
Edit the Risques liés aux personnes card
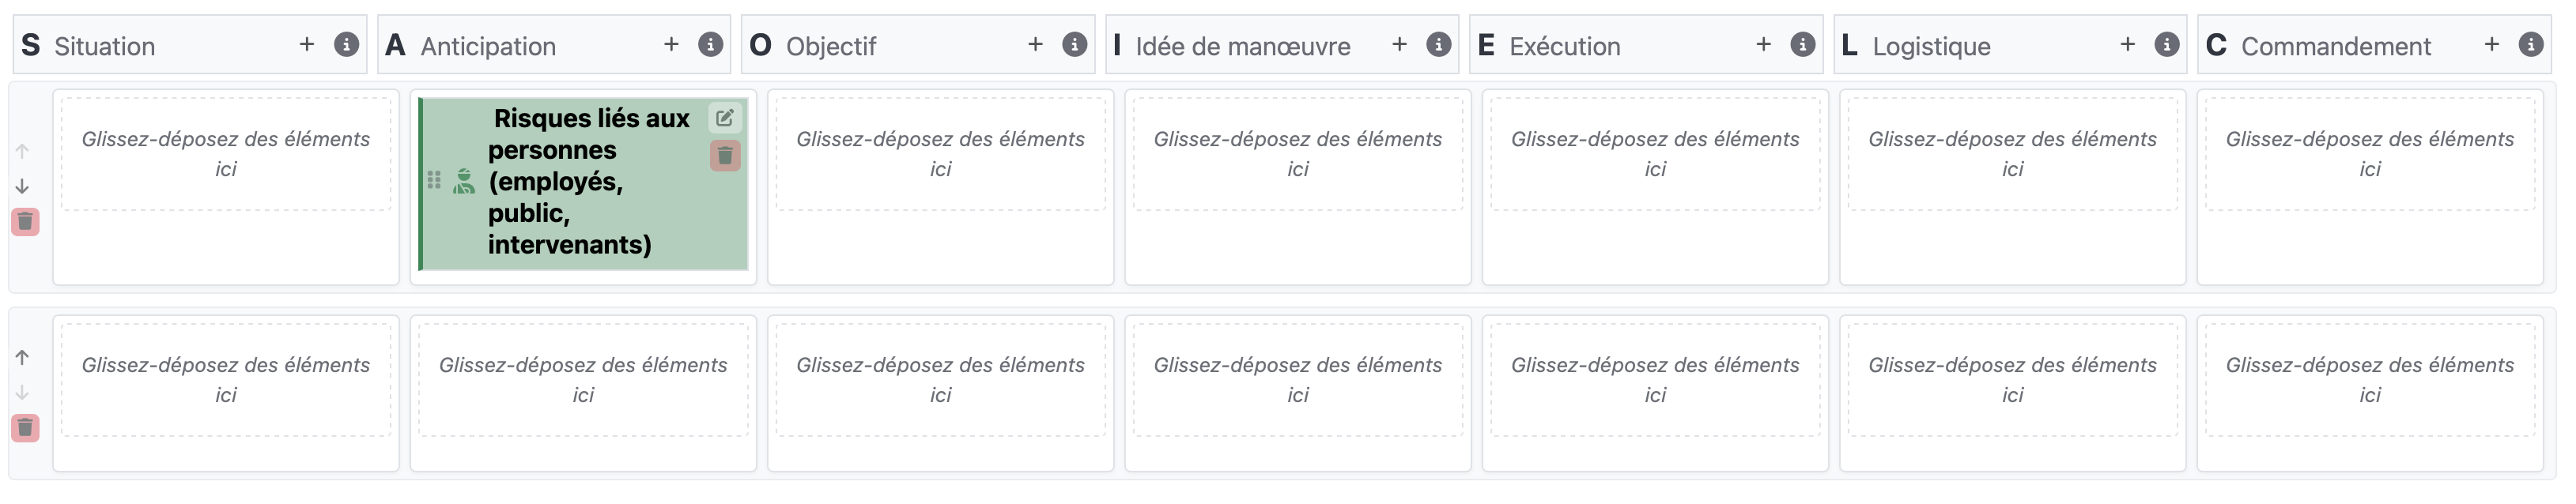pyautogui.click(x=725, y=118)
